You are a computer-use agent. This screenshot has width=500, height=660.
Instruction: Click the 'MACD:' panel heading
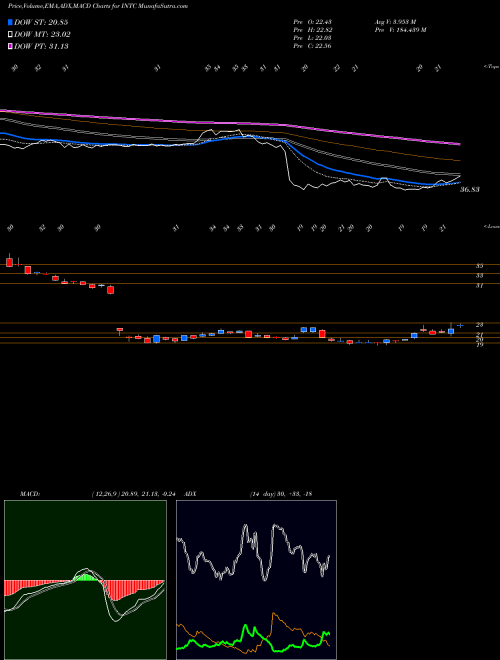[29, 494]
